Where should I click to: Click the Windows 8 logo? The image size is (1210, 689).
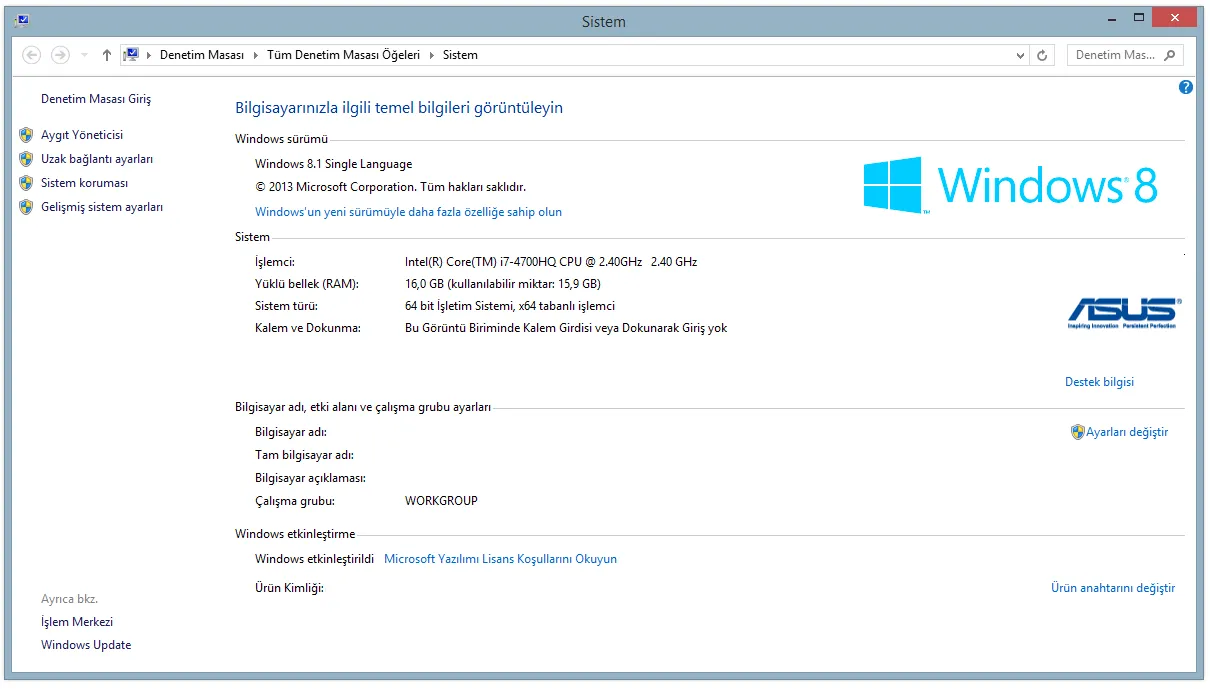pos(1010,185)
